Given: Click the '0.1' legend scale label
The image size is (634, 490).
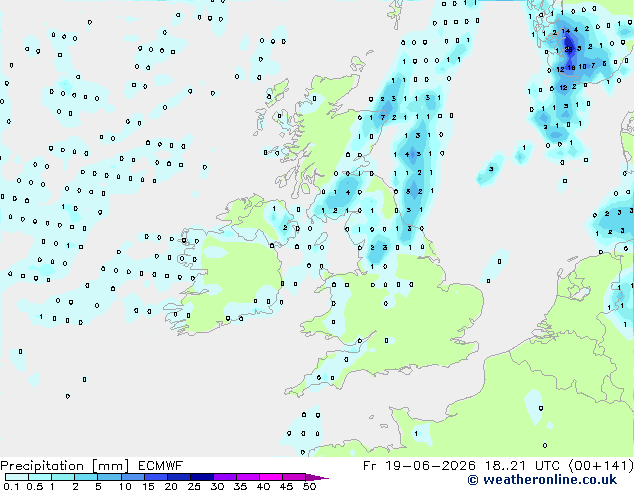Looking at the screenshot, I should 11,486.
